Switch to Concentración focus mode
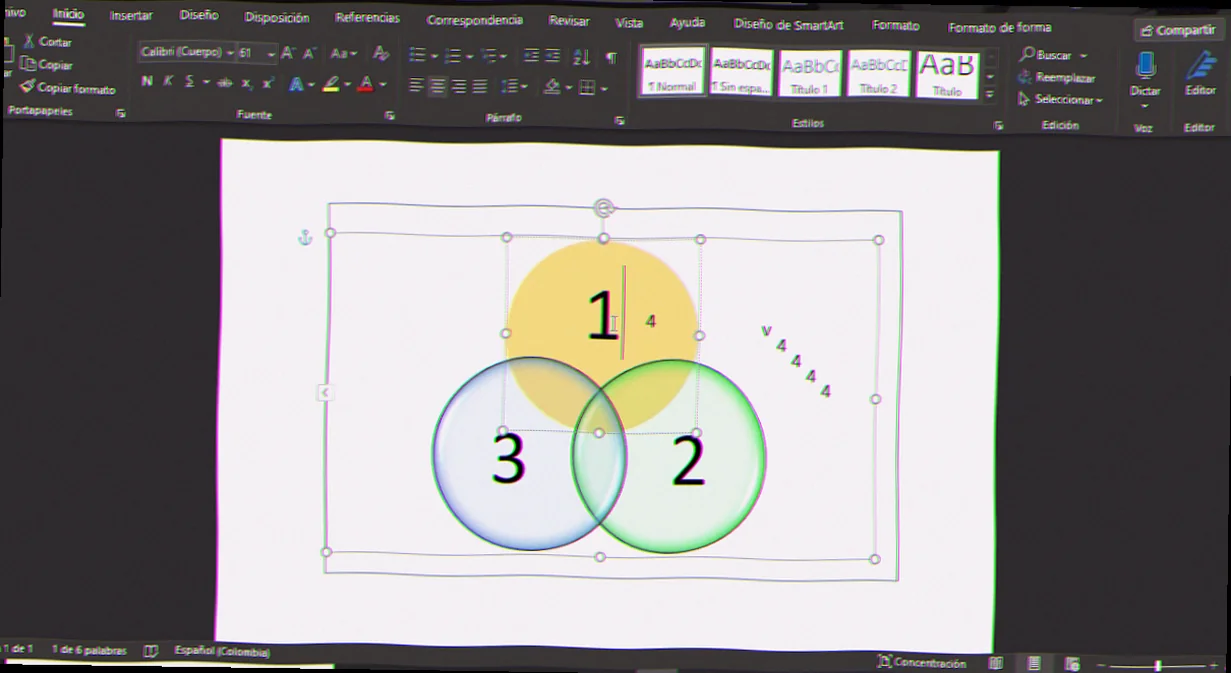The image size is (1231, 673). pyautogui.click(x=922, y=662)
